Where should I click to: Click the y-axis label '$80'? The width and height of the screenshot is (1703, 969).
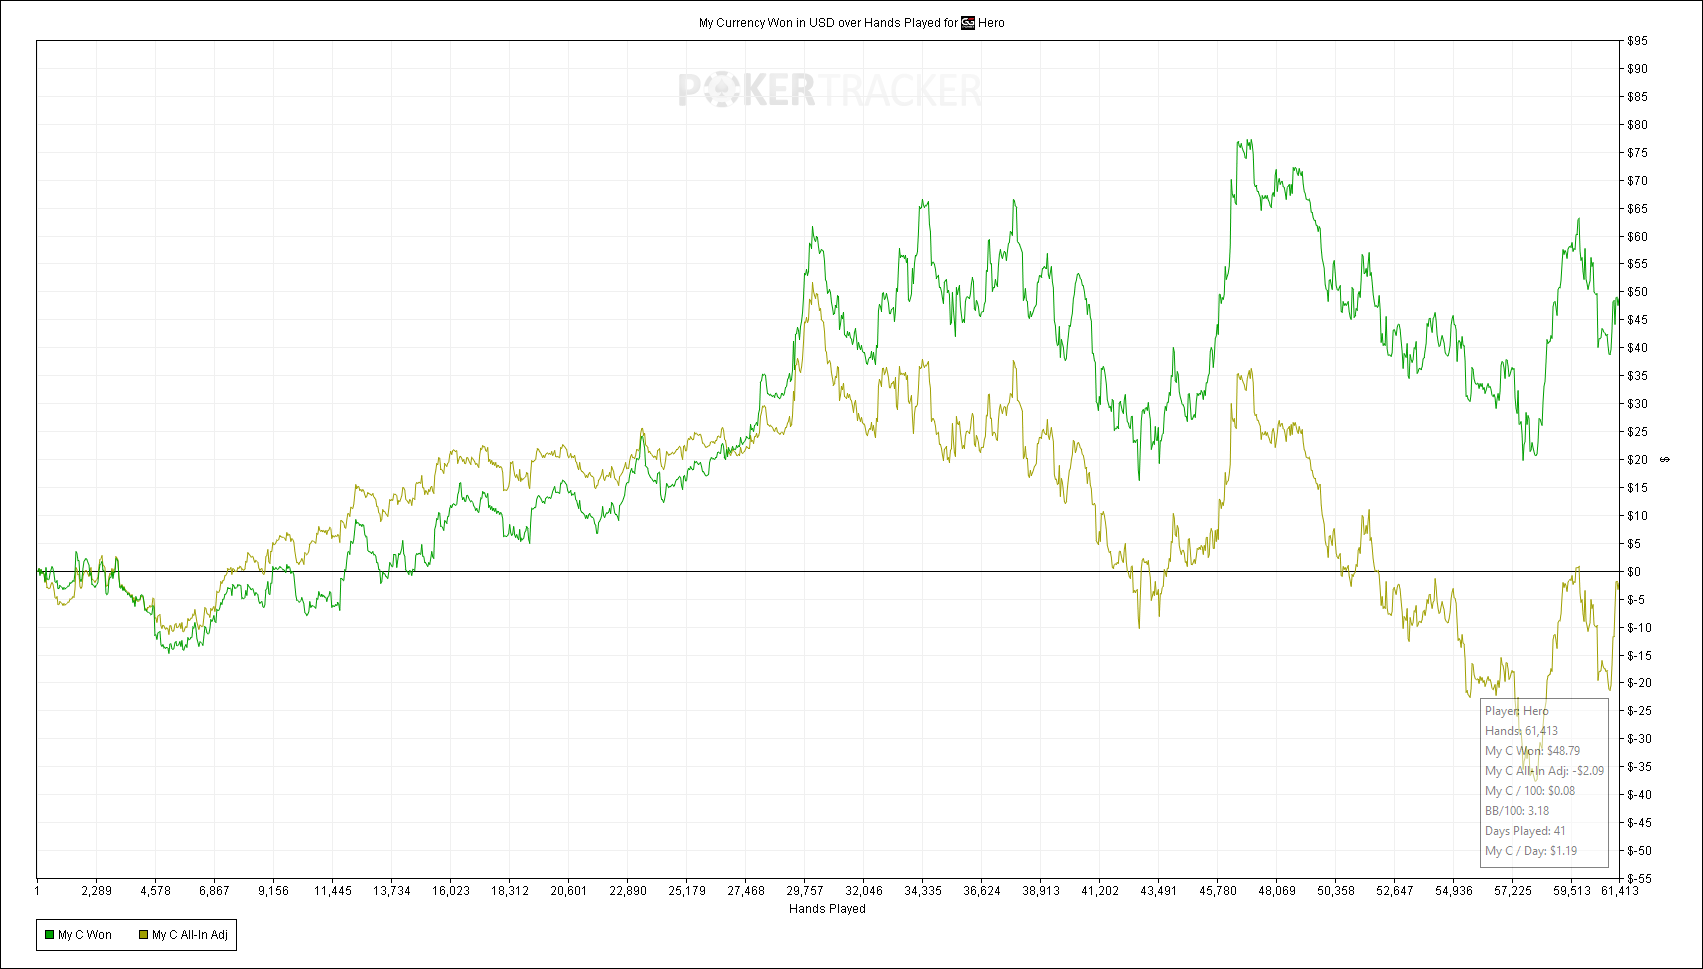tap(1638, 125)
